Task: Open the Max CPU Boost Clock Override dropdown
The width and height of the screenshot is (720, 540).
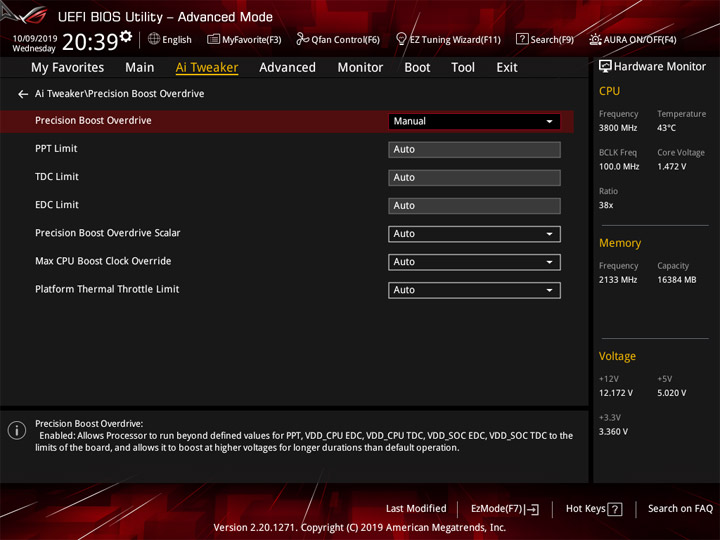Action: 474,262
